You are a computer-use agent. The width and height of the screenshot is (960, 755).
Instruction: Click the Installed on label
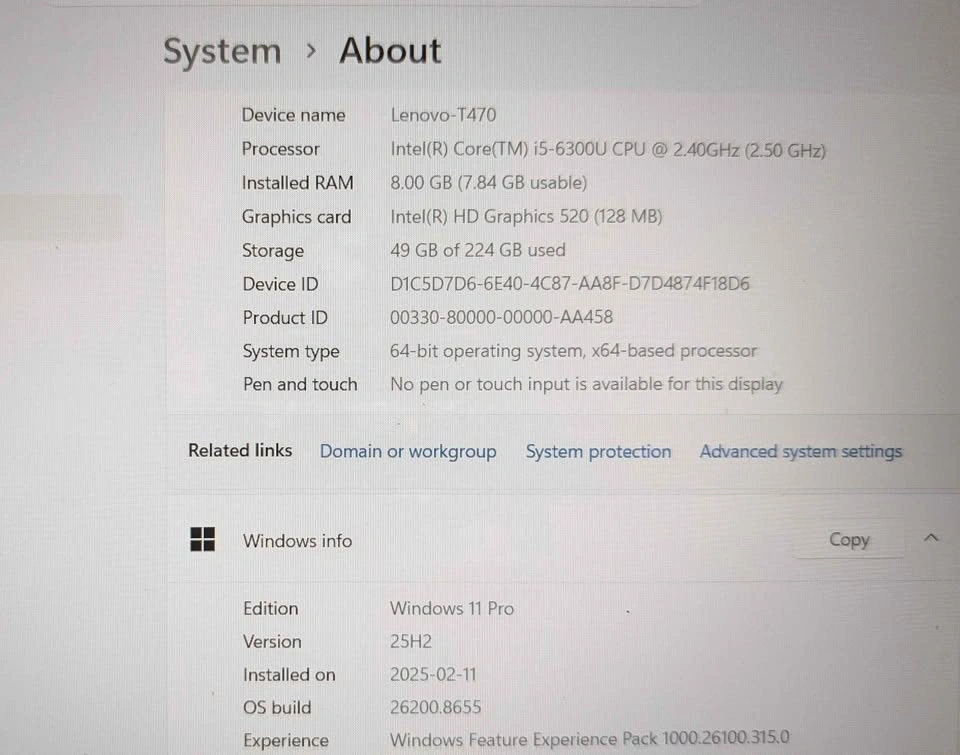click(289, 674)
